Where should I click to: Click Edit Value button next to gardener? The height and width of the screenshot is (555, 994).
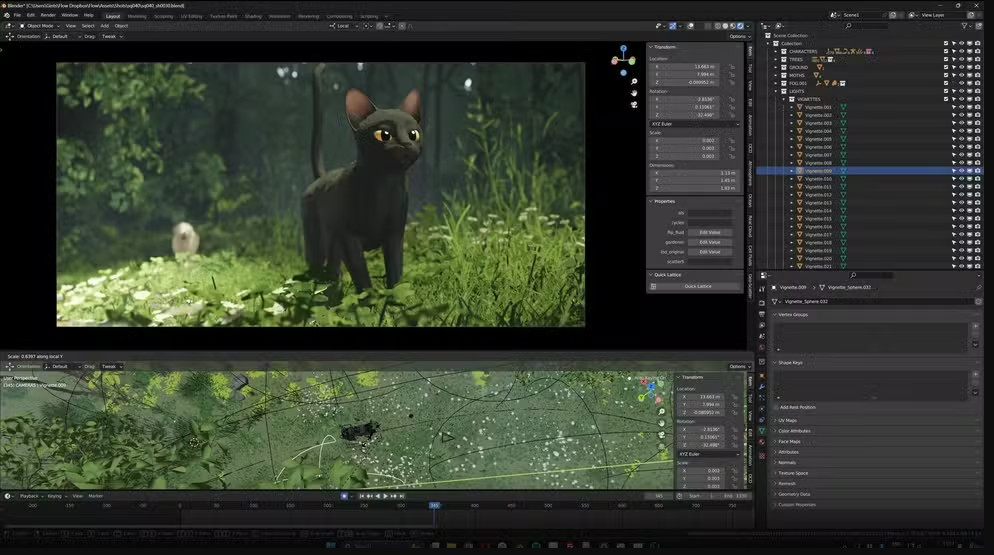709,242
